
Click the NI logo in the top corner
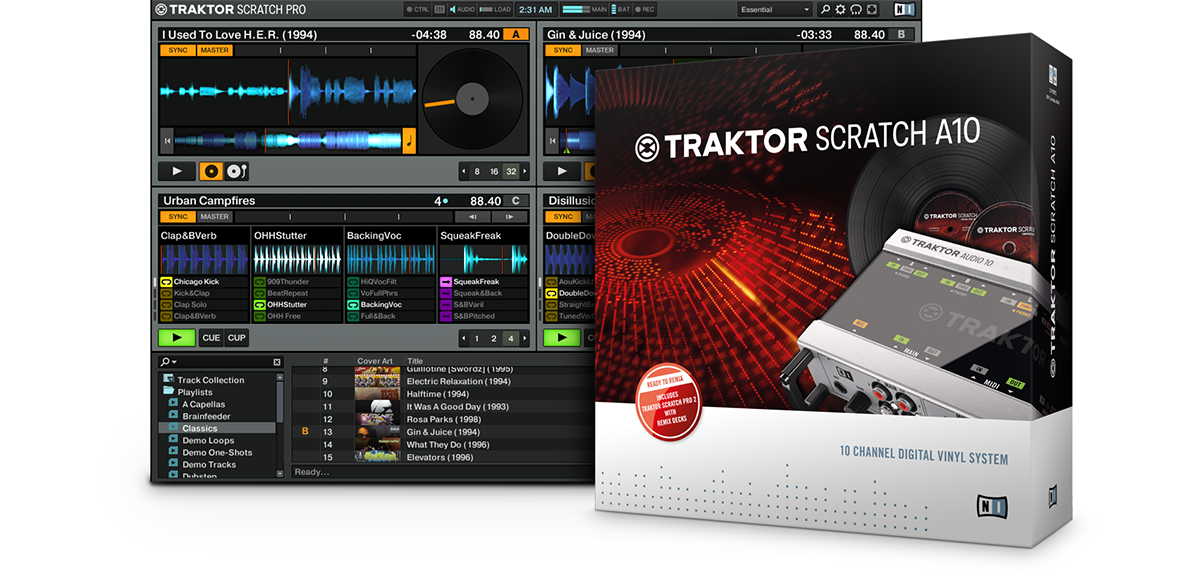(905, 9)
